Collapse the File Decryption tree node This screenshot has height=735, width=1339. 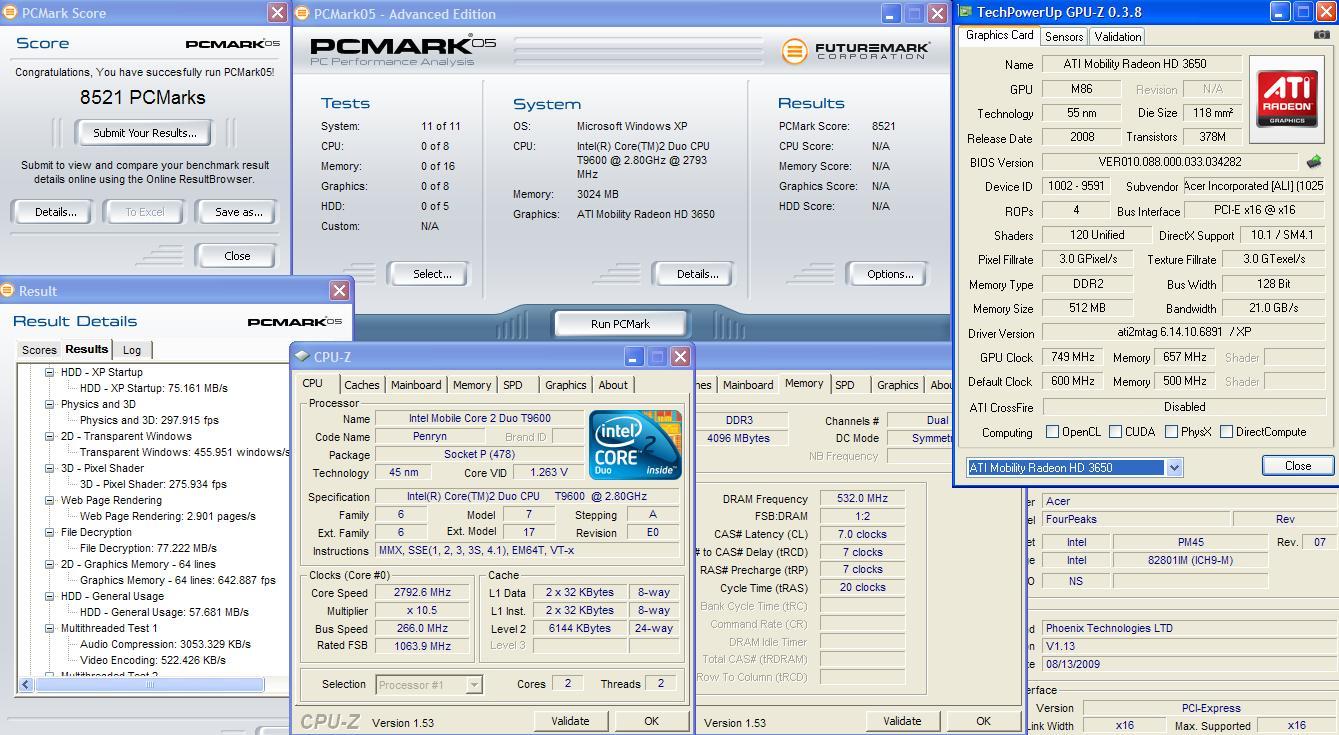pos(49,532)
